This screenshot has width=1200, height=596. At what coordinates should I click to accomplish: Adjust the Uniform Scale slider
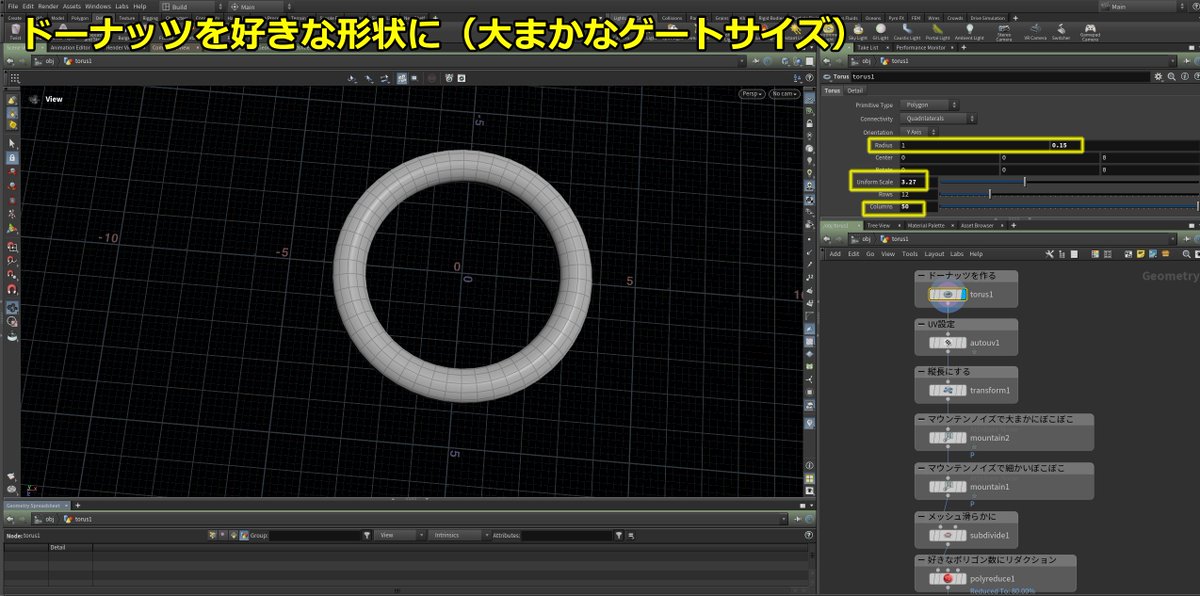1068,181
